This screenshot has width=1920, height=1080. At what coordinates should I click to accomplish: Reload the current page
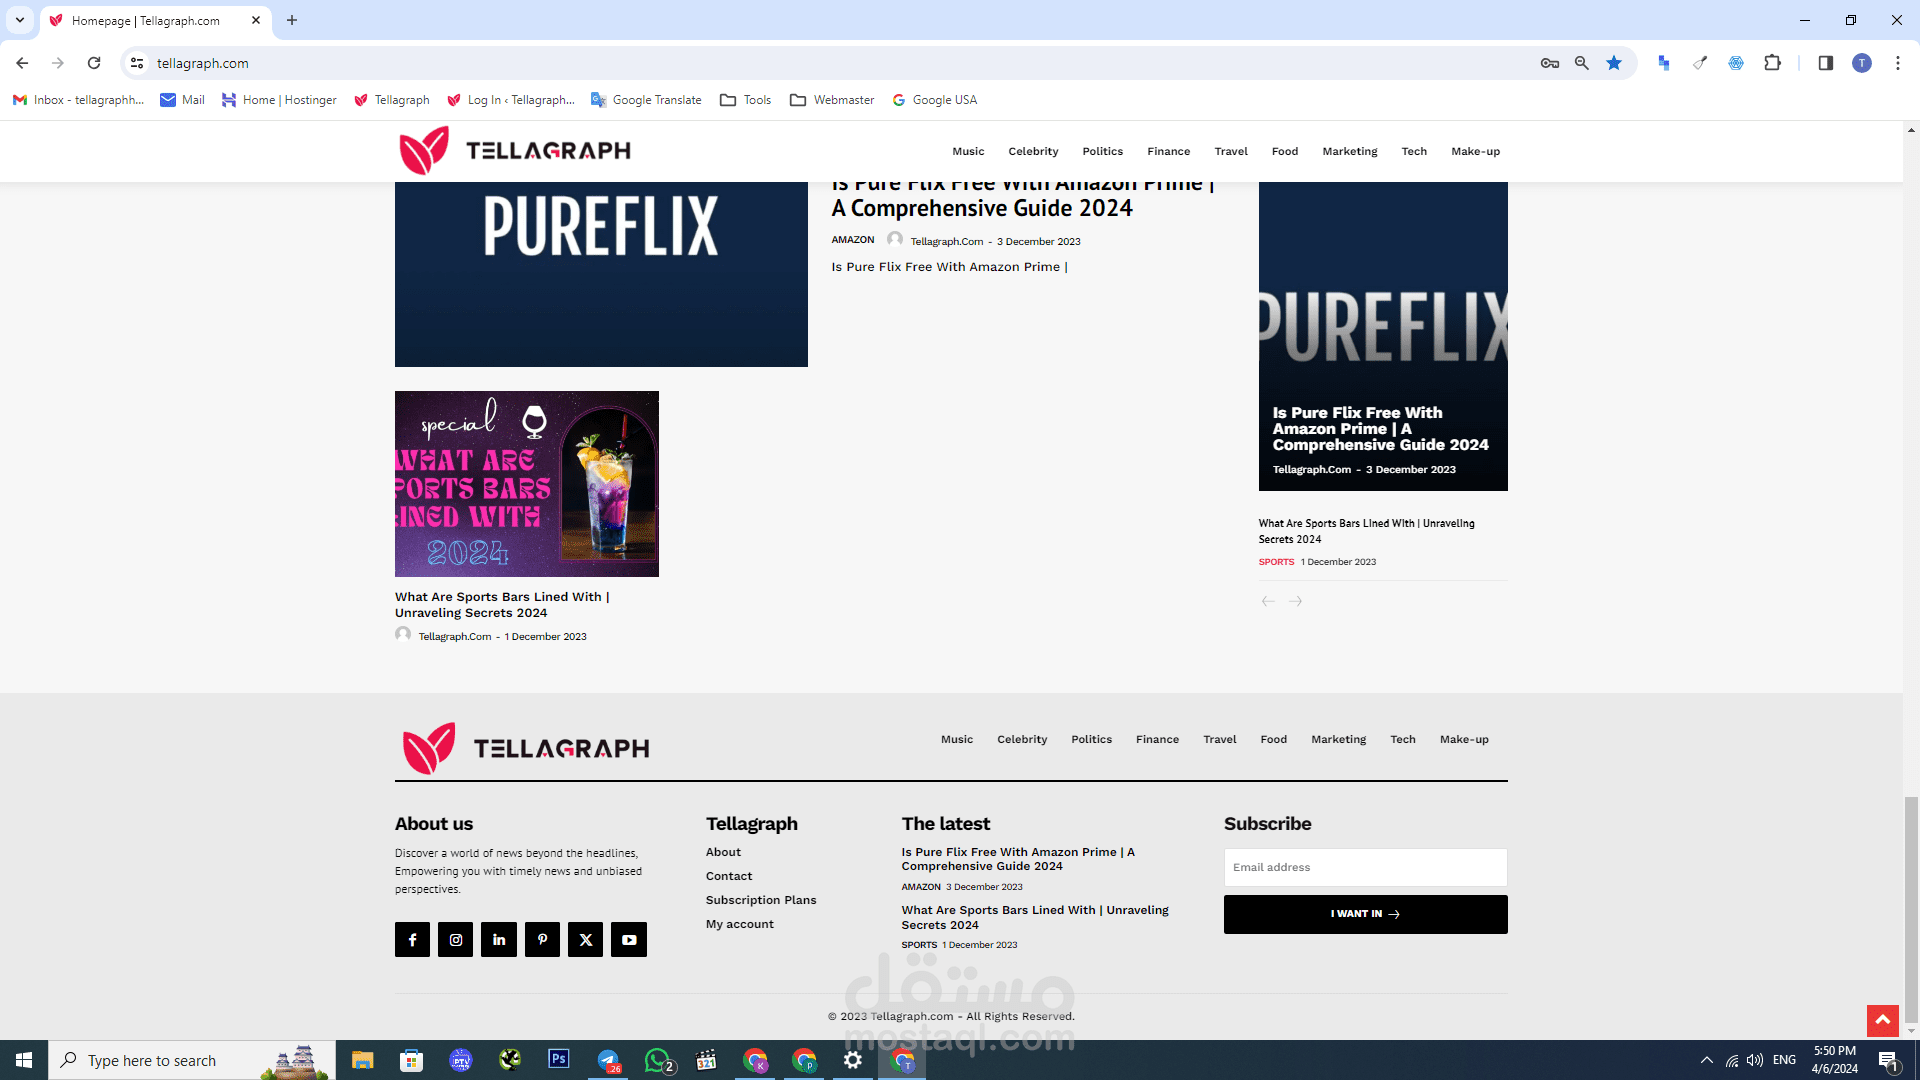(x=94, y=63)
